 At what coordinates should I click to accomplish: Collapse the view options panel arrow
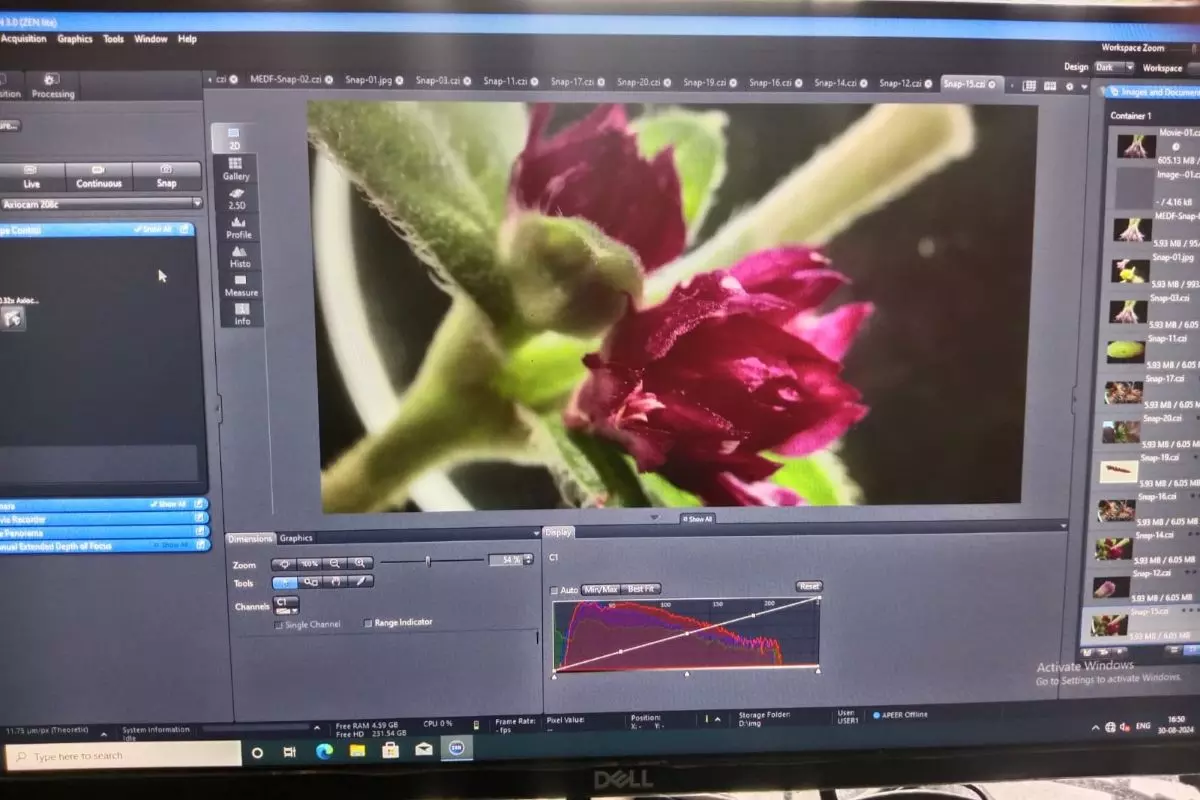tap(655, 518)
